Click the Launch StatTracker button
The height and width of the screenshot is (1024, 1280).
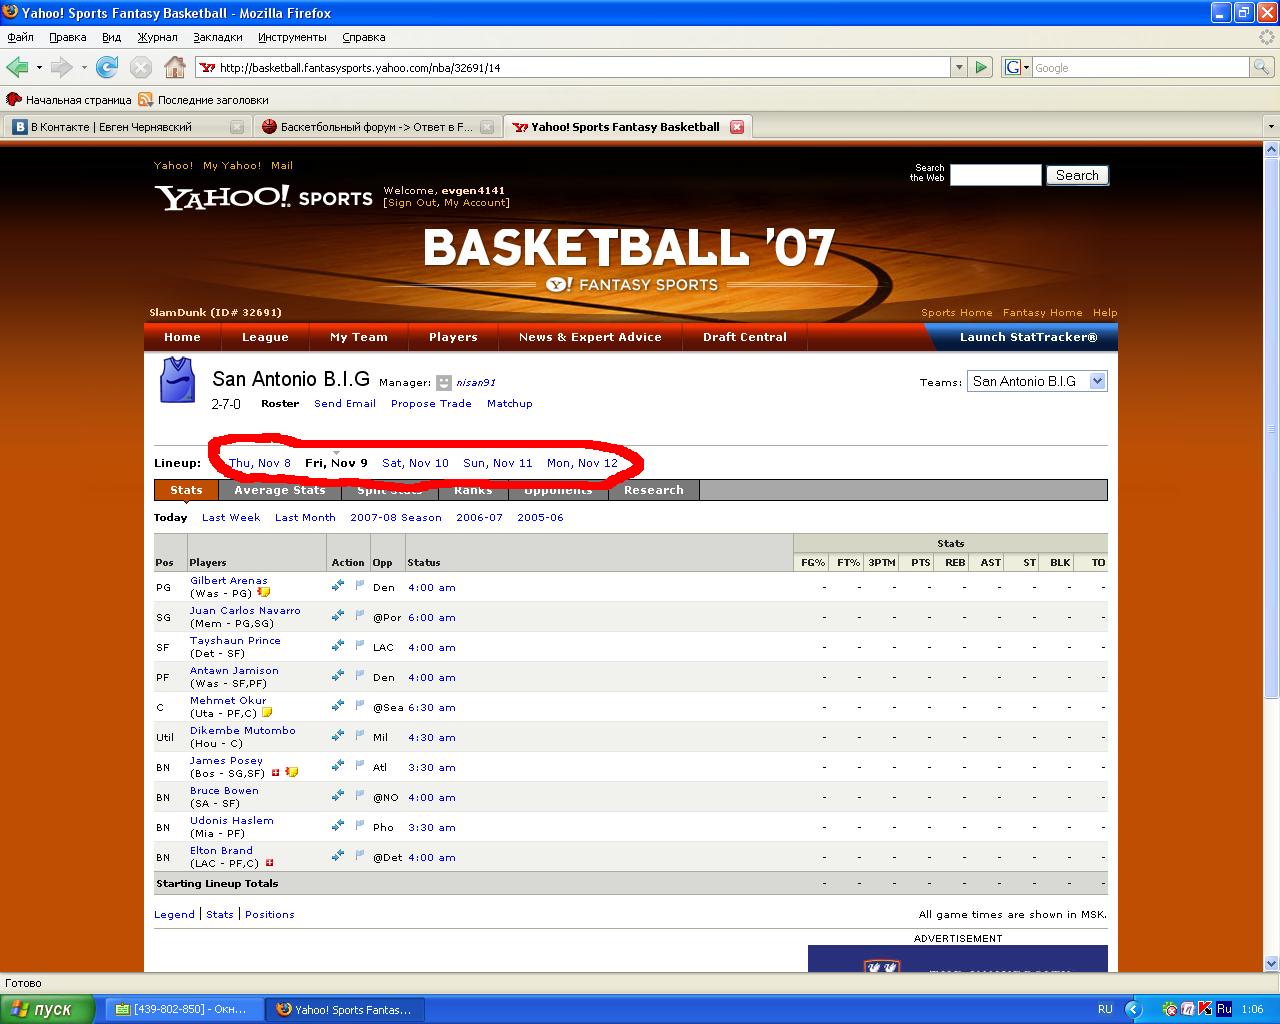[x=1028, y=337]
